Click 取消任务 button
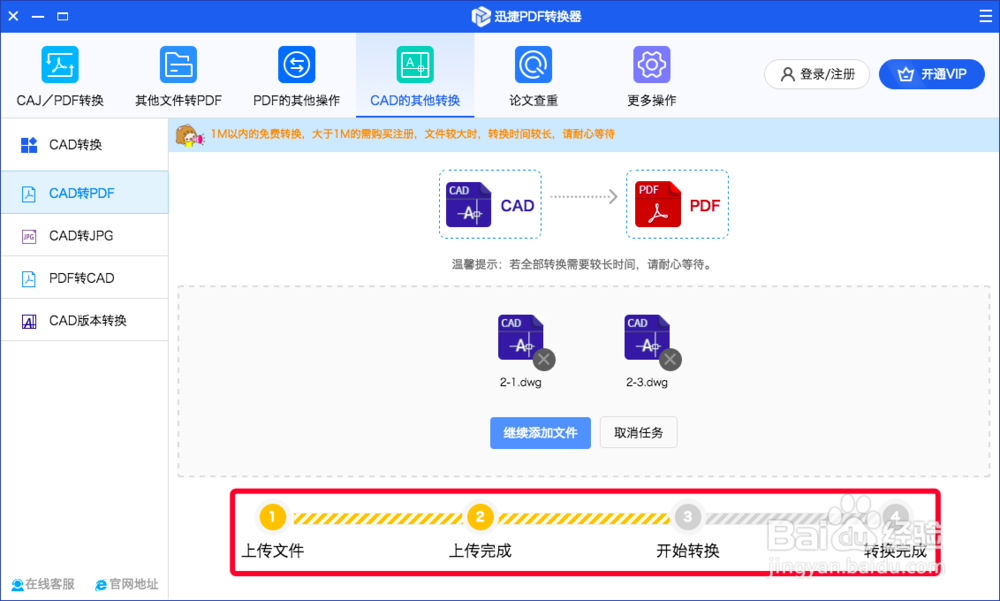1000x601 pixels. tap(638, 433)
